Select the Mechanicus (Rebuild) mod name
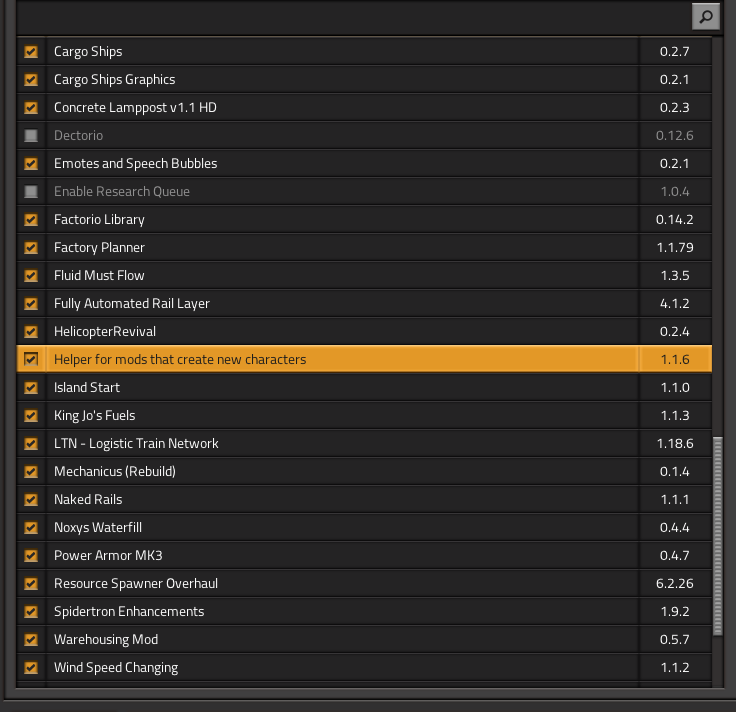Image resolution: width=736 pixels, height=712 pixels. [x=115, y=471]
